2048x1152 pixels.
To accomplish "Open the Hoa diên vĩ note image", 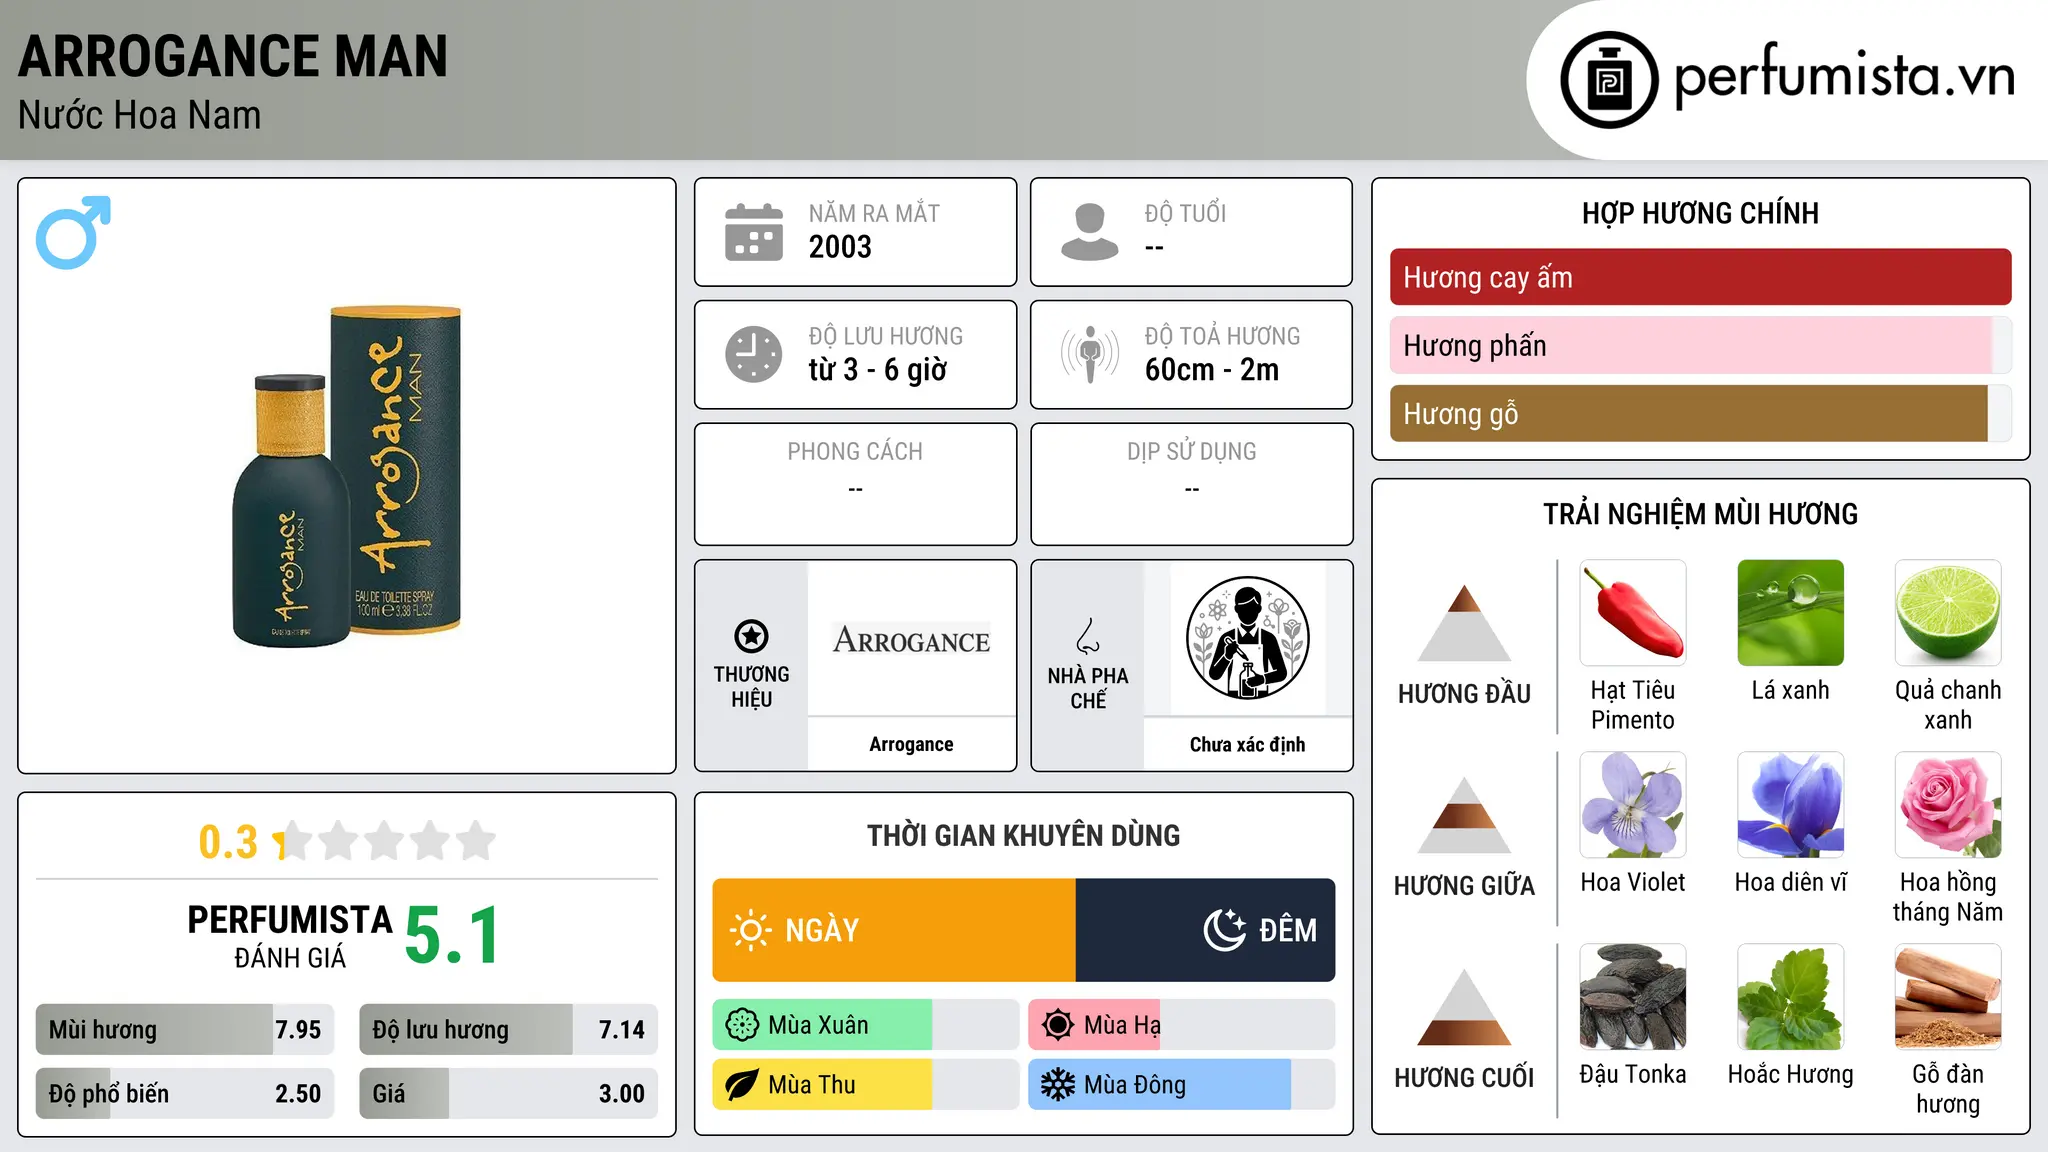I will [x=1790, y=805].
